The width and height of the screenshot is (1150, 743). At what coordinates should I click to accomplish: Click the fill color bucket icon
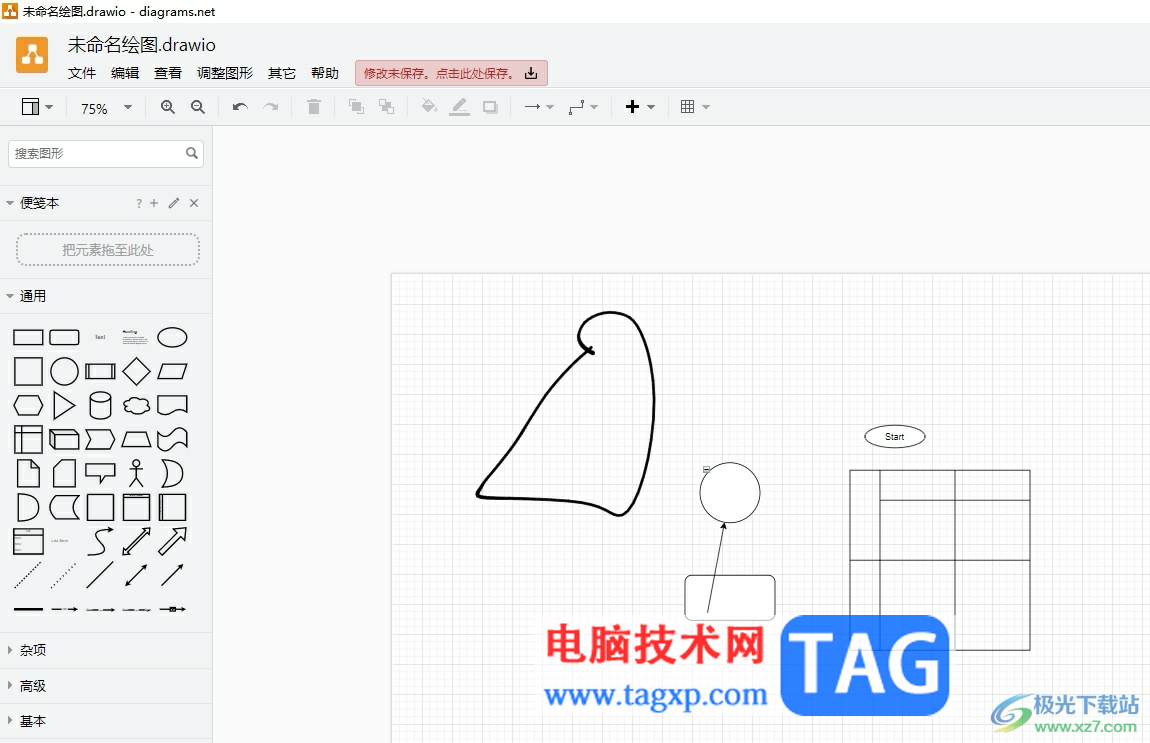pos(429,107)
